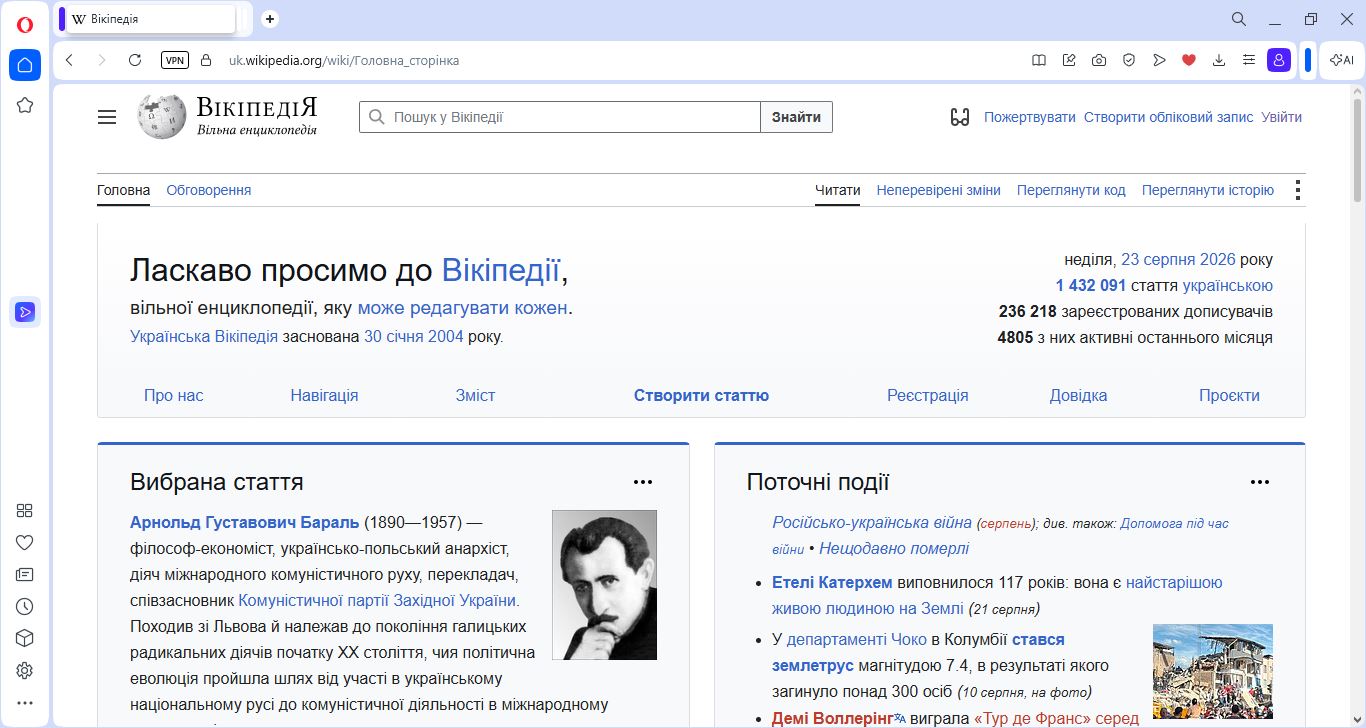1366x728 pixels.
Task: Click Створити обліковий запис link
Action: [1168, 117]
